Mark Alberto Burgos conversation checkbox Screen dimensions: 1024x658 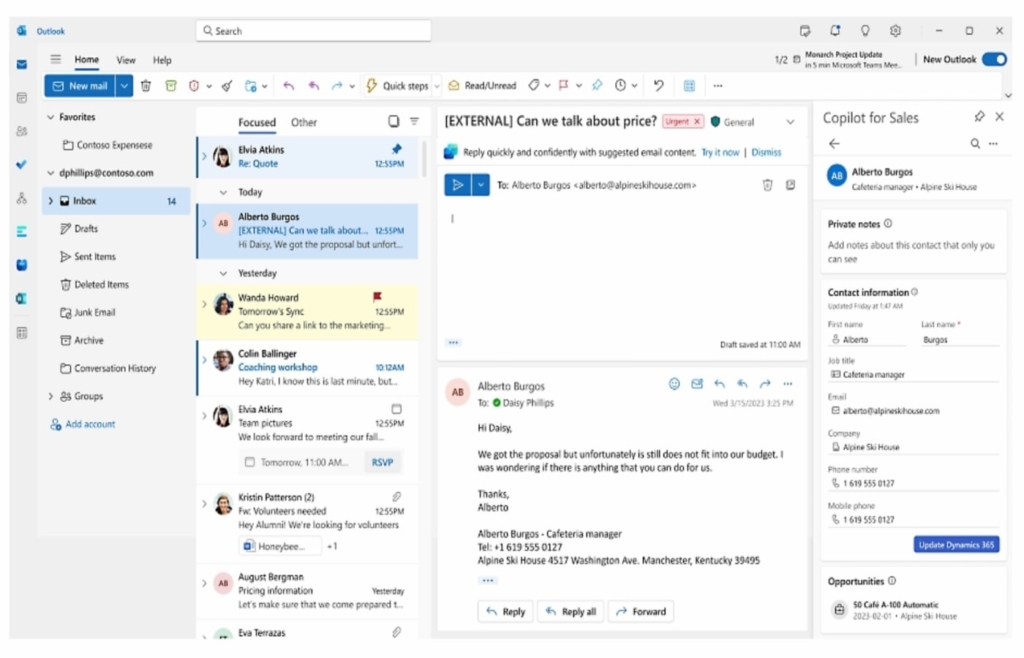click(x=222, y=222)
